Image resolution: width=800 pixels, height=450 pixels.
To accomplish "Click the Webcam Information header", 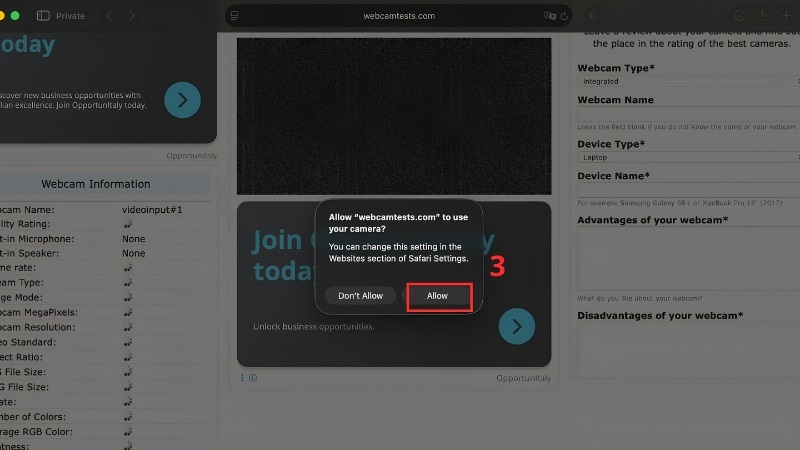I will tap(95, 184).
